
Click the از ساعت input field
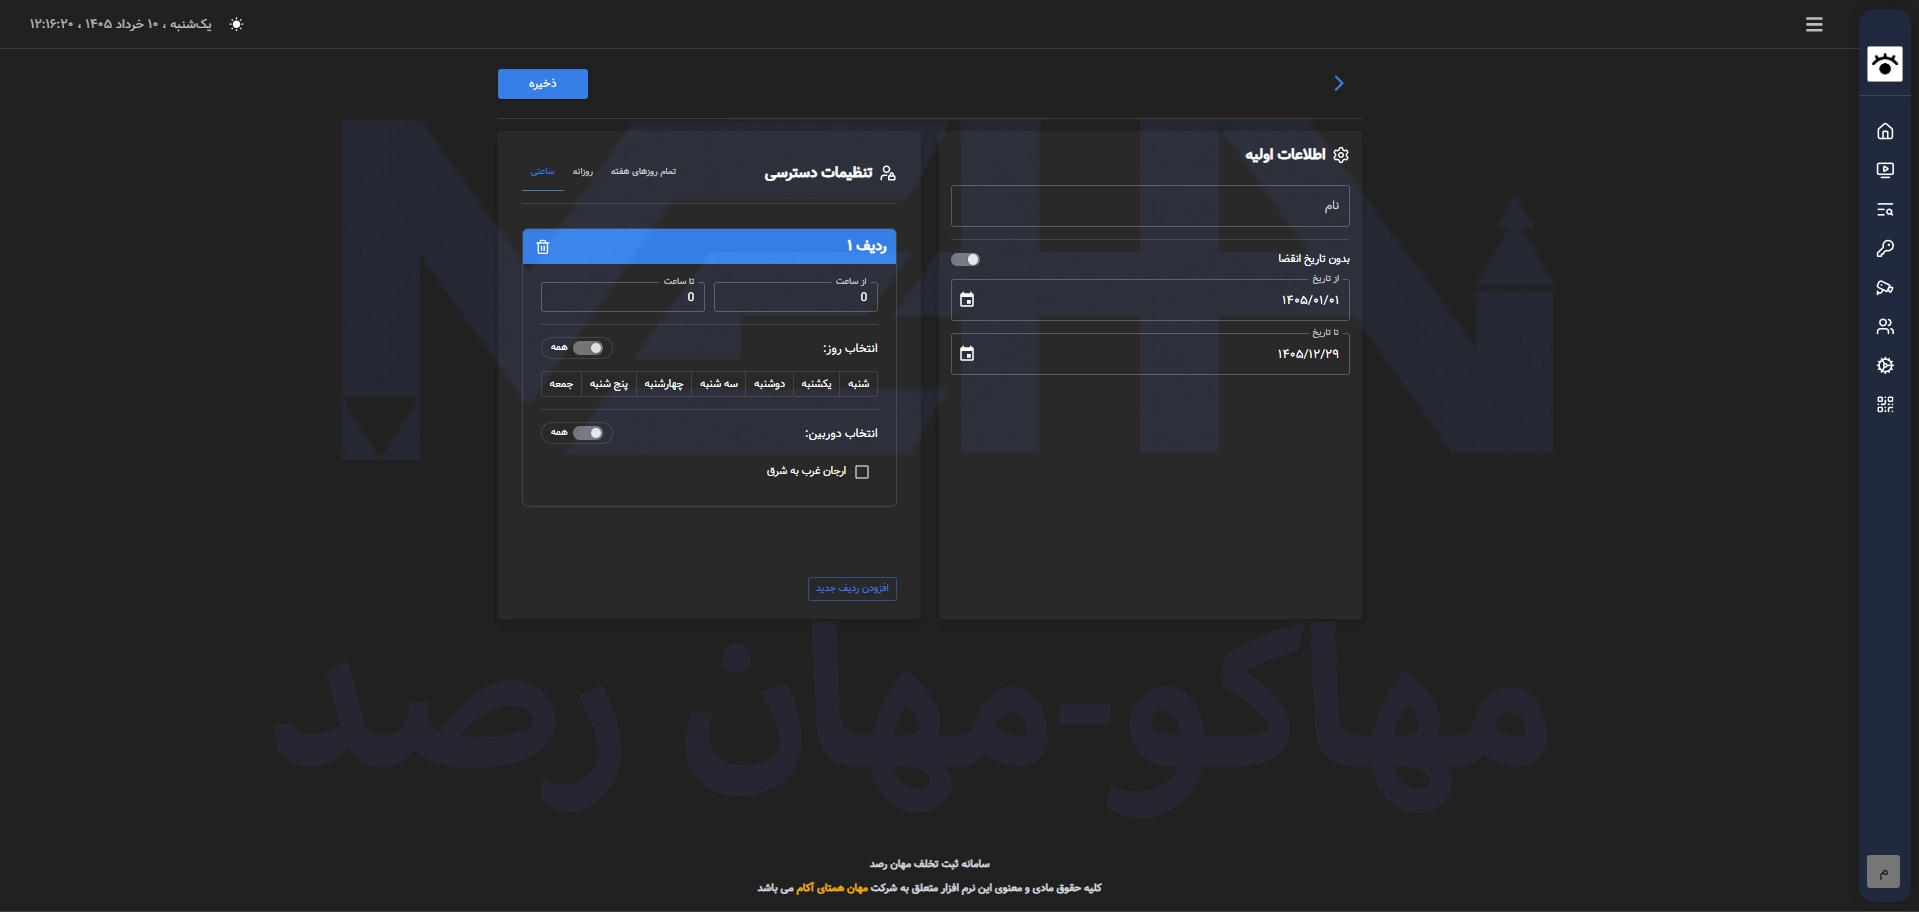(796, 297)
